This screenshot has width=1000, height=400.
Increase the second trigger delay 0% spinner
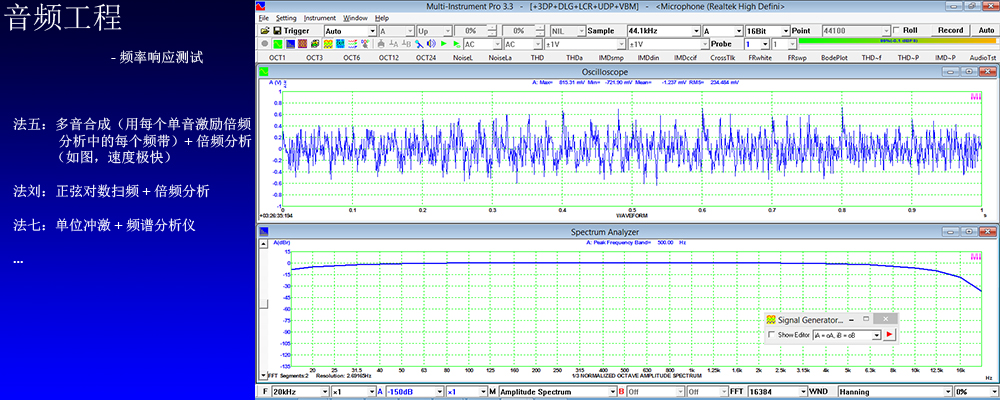tap(539, 28)
